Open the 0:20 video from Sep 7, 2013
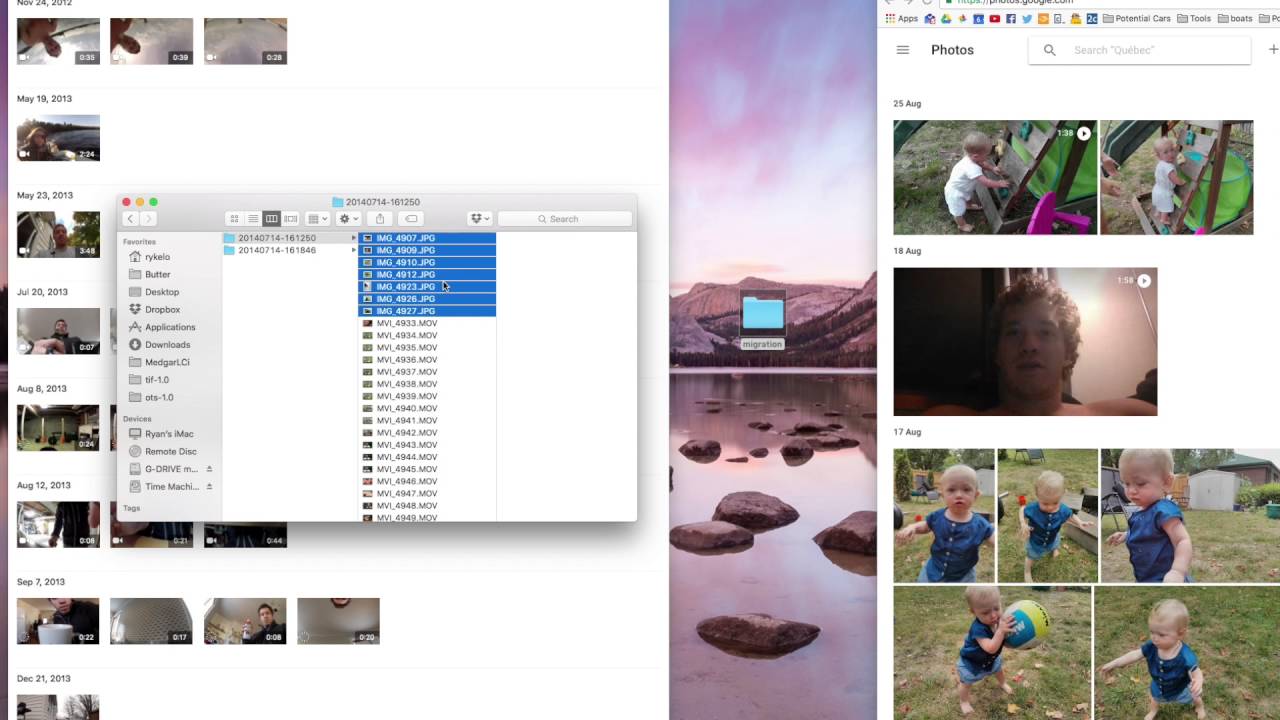The image size is (1280, 720). pyautogui.click(x=338, y=621)
